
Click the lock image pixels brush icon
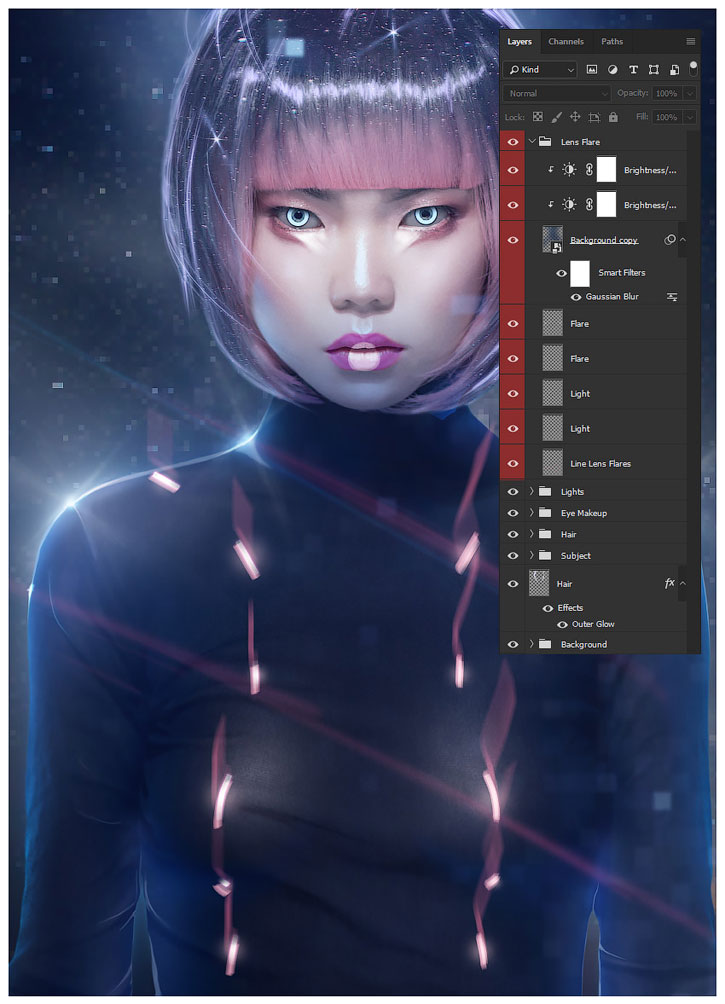pos(557,117)
